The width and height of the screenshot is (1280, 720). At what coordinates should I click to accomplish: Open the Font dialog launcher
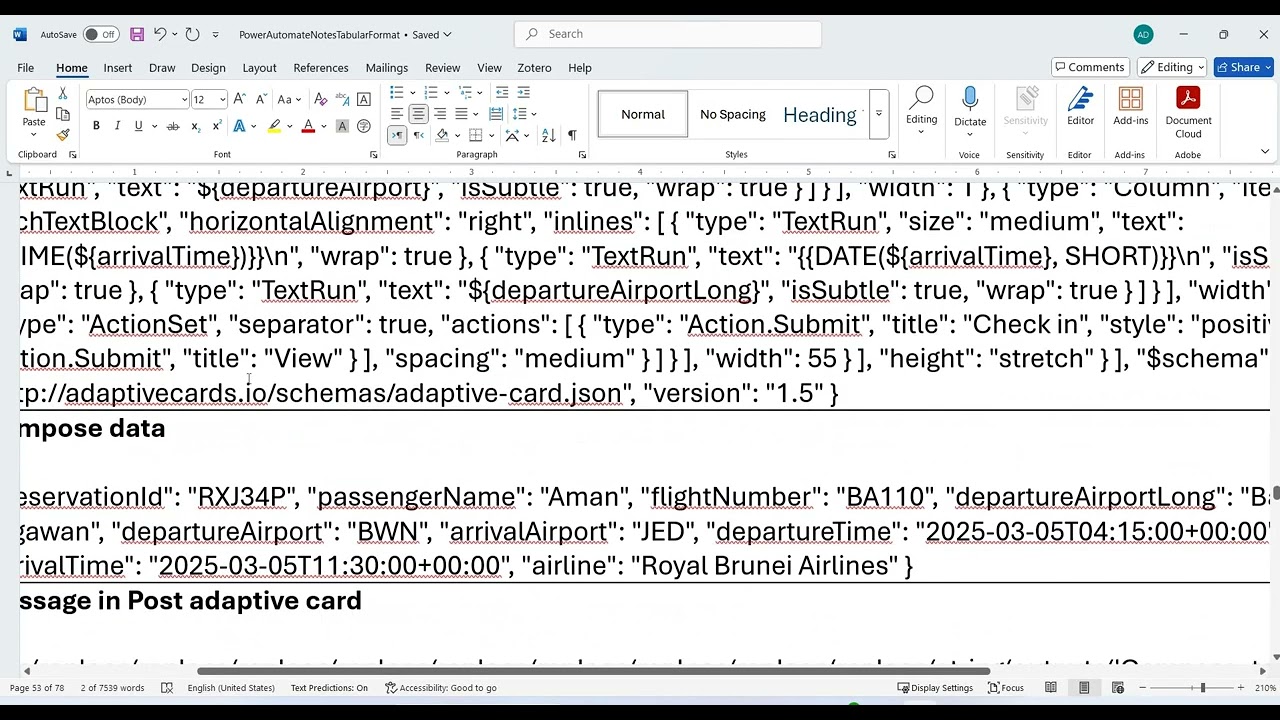(373, 155)
